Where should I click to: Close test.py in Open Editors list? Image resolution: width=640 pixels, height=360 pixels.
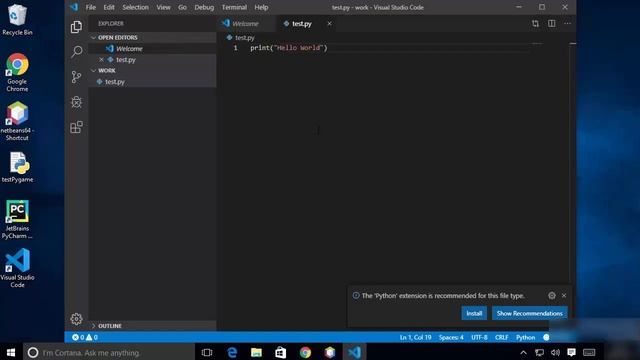101,60
